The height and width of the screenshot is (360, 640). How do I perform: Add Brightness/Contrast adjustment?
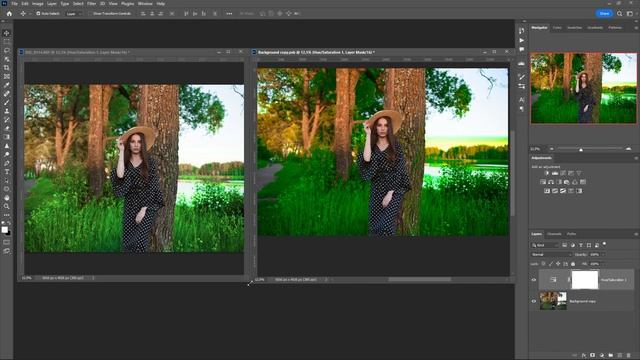point(547,173)
